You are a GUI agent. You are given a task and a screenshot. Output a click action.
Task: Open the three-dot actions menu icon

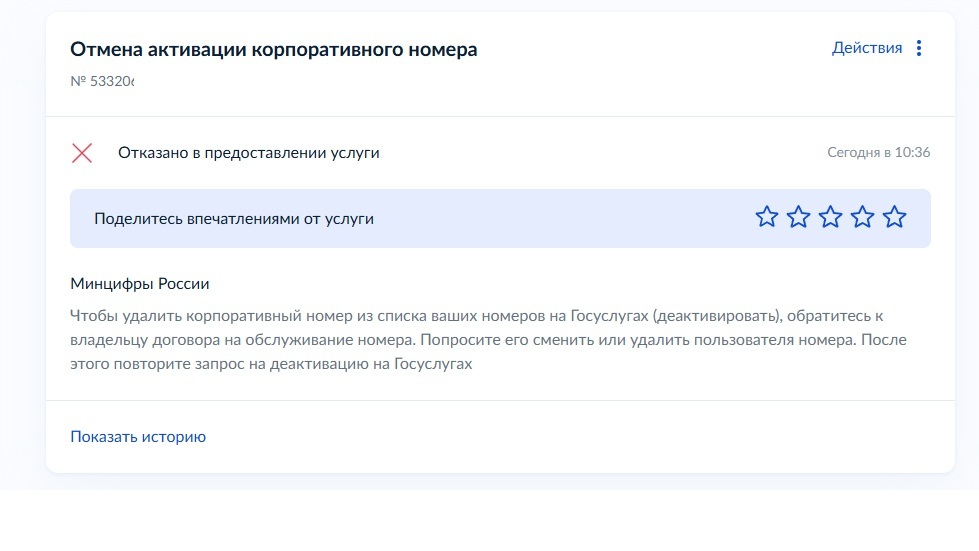(x=920, y=48)
